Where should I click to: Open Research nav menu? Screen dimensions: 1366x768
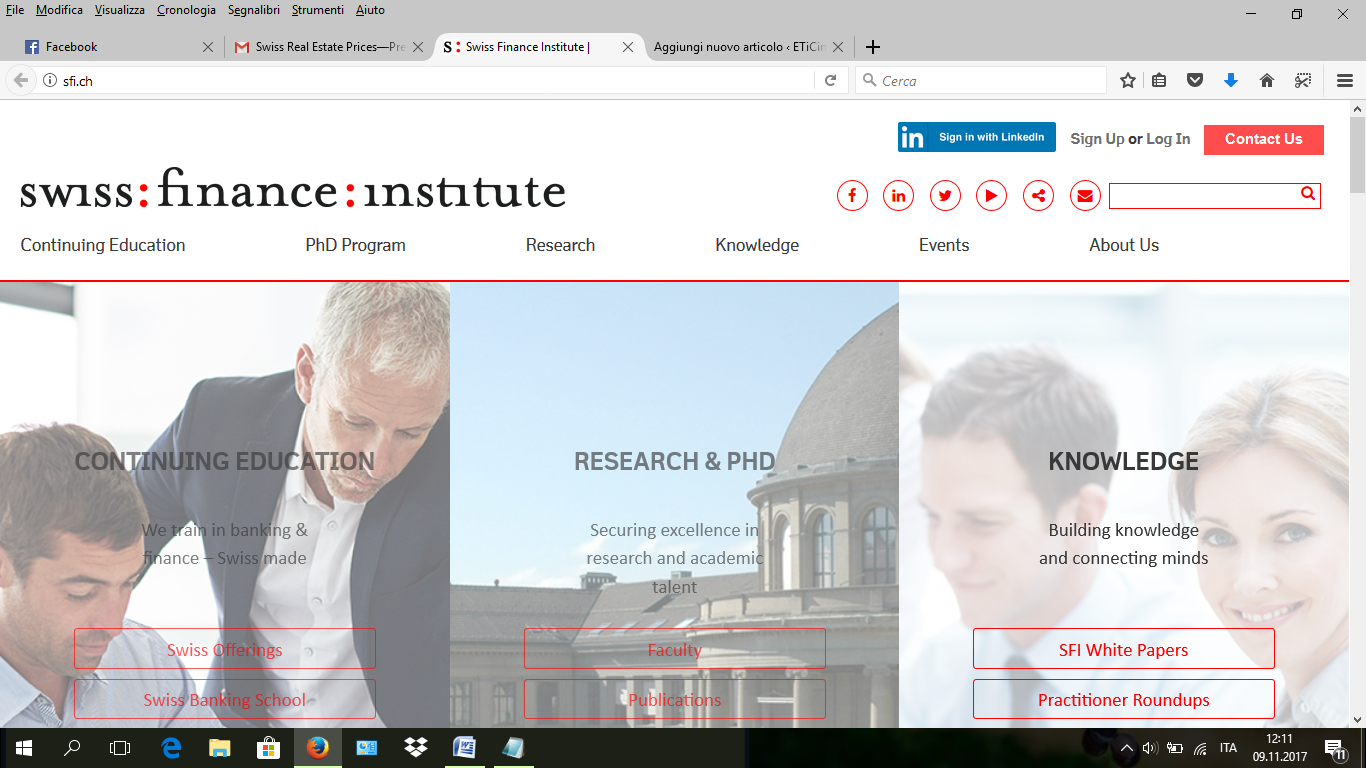coord(560,245)
